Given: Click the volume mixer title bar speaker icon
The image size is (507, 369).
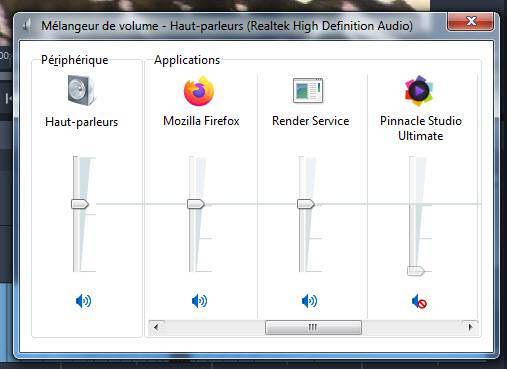Looking at the screenshot, I should 27,26.
